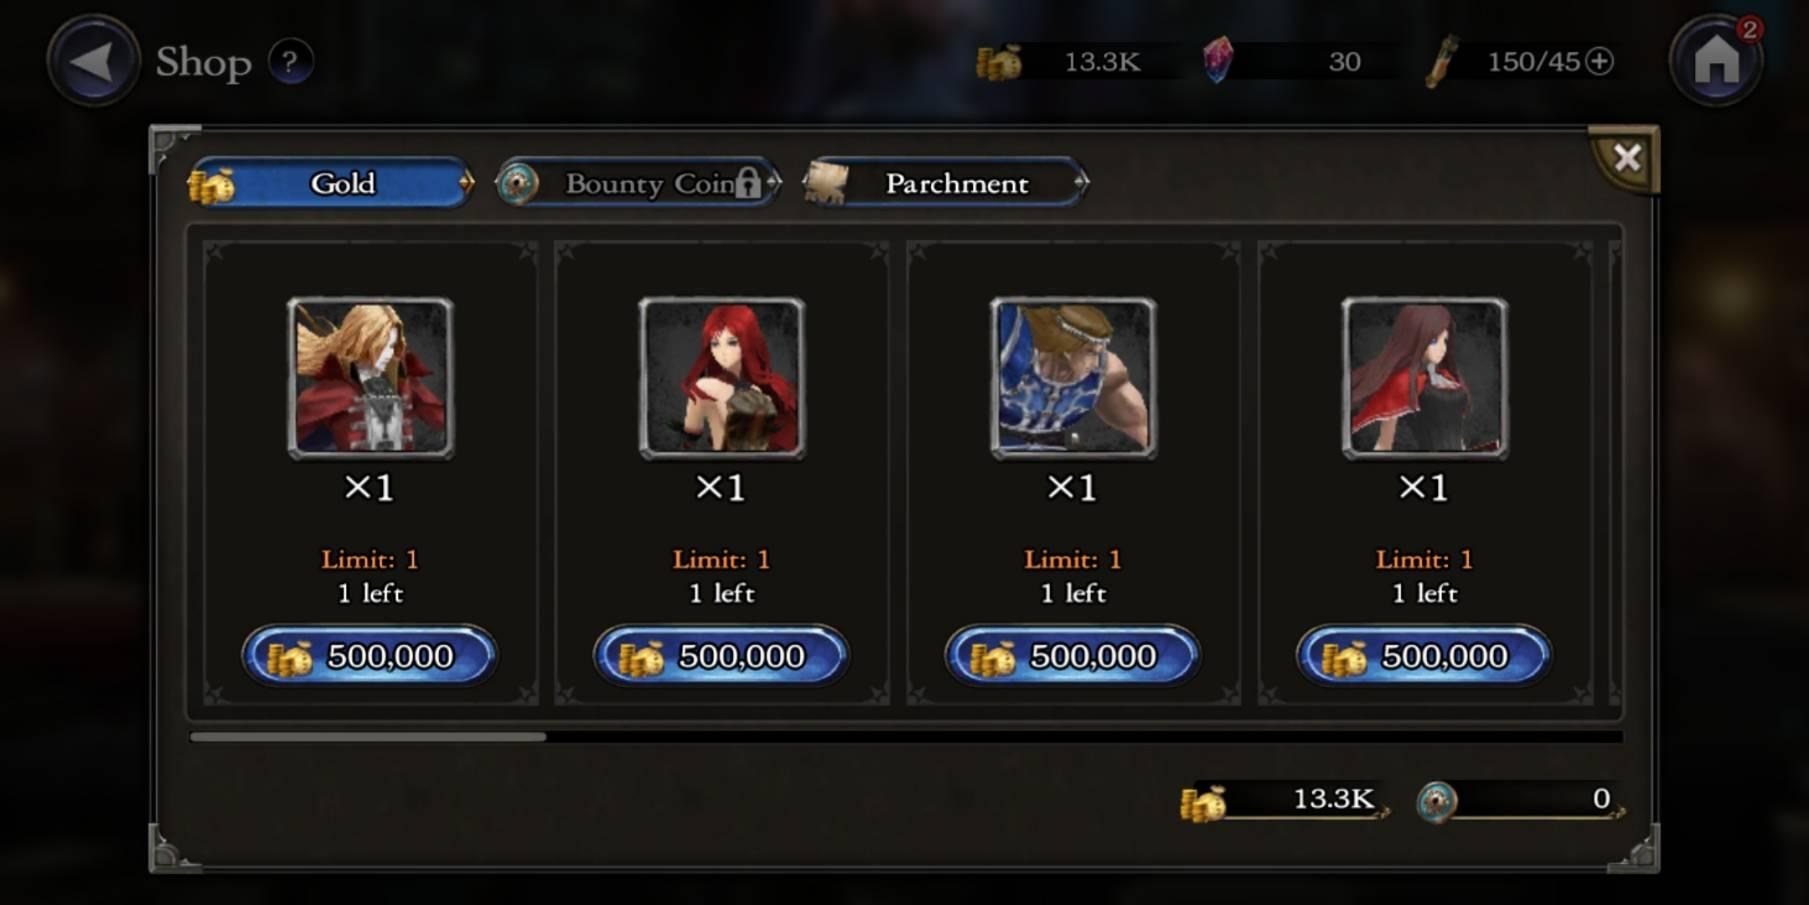This screenshot has width=1809, height=905.
Task: Tap the purple gem currency icon
Action: click(x=1217, y=60)
